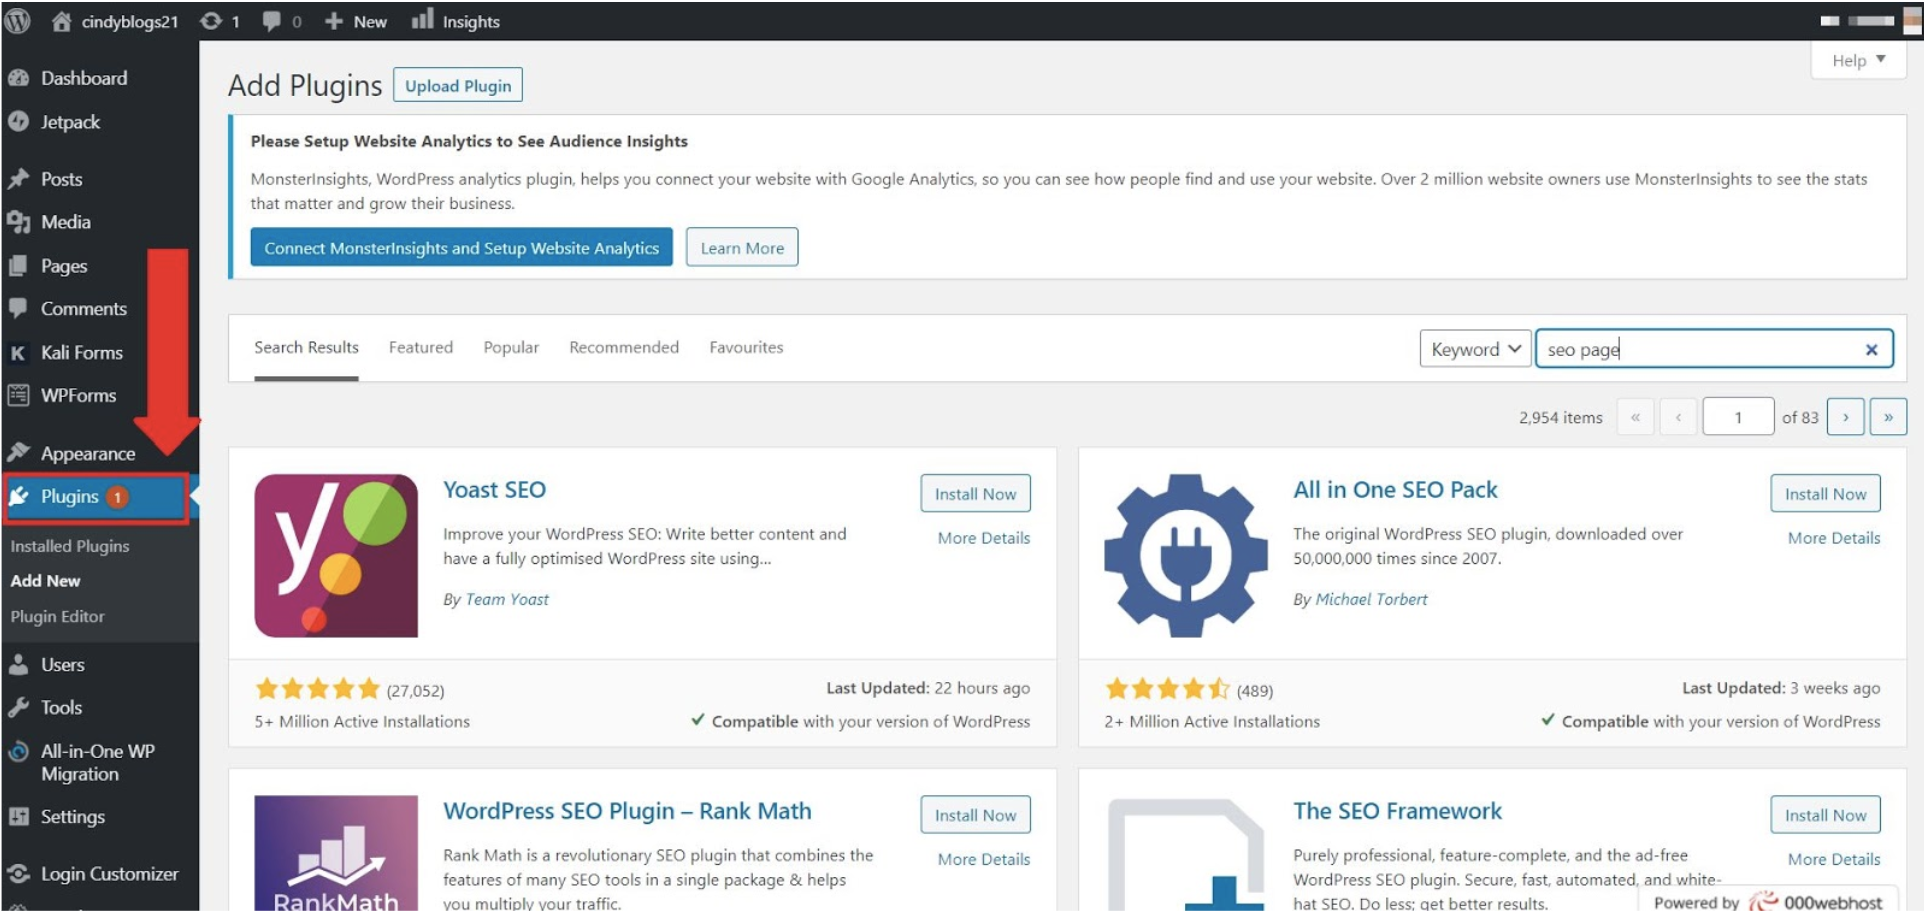Go to Dashboard in sidebar

click(x=84, y=78)
